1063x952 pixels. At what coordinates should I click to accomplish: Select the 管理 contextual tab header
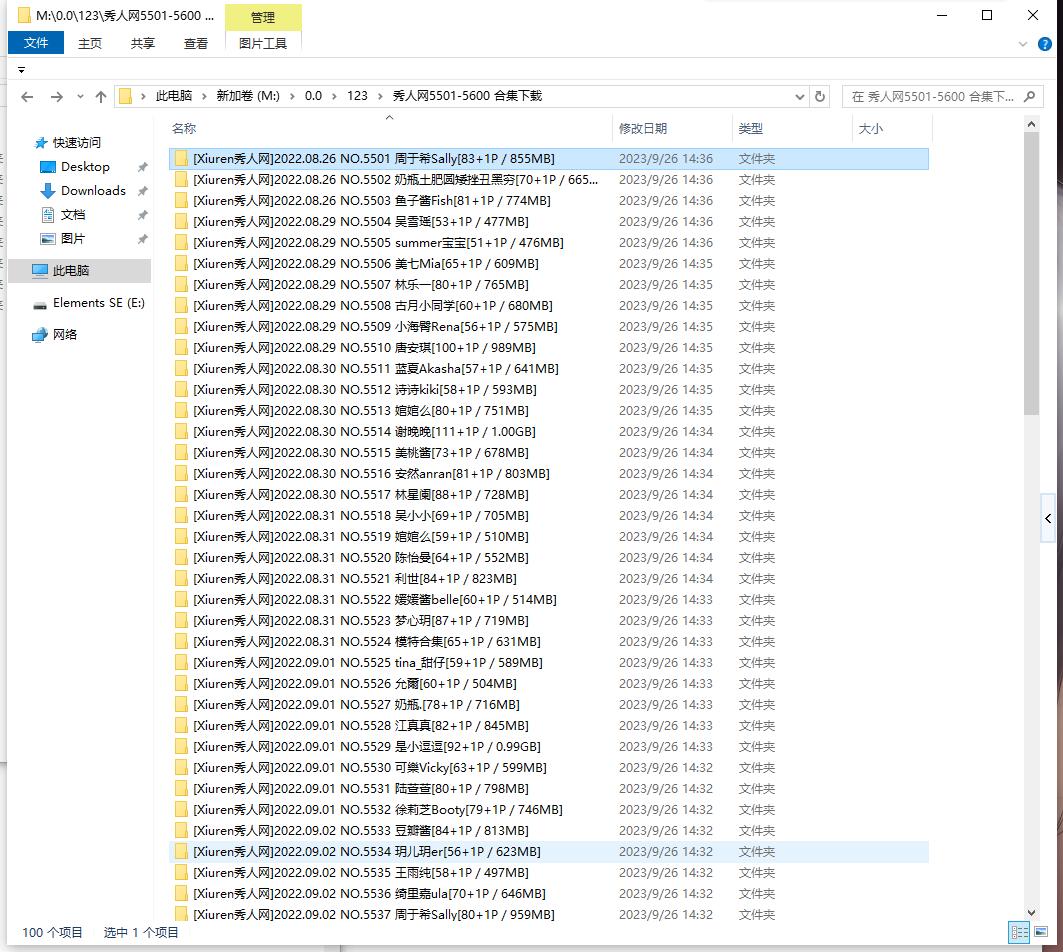click(x=262, y=18)
